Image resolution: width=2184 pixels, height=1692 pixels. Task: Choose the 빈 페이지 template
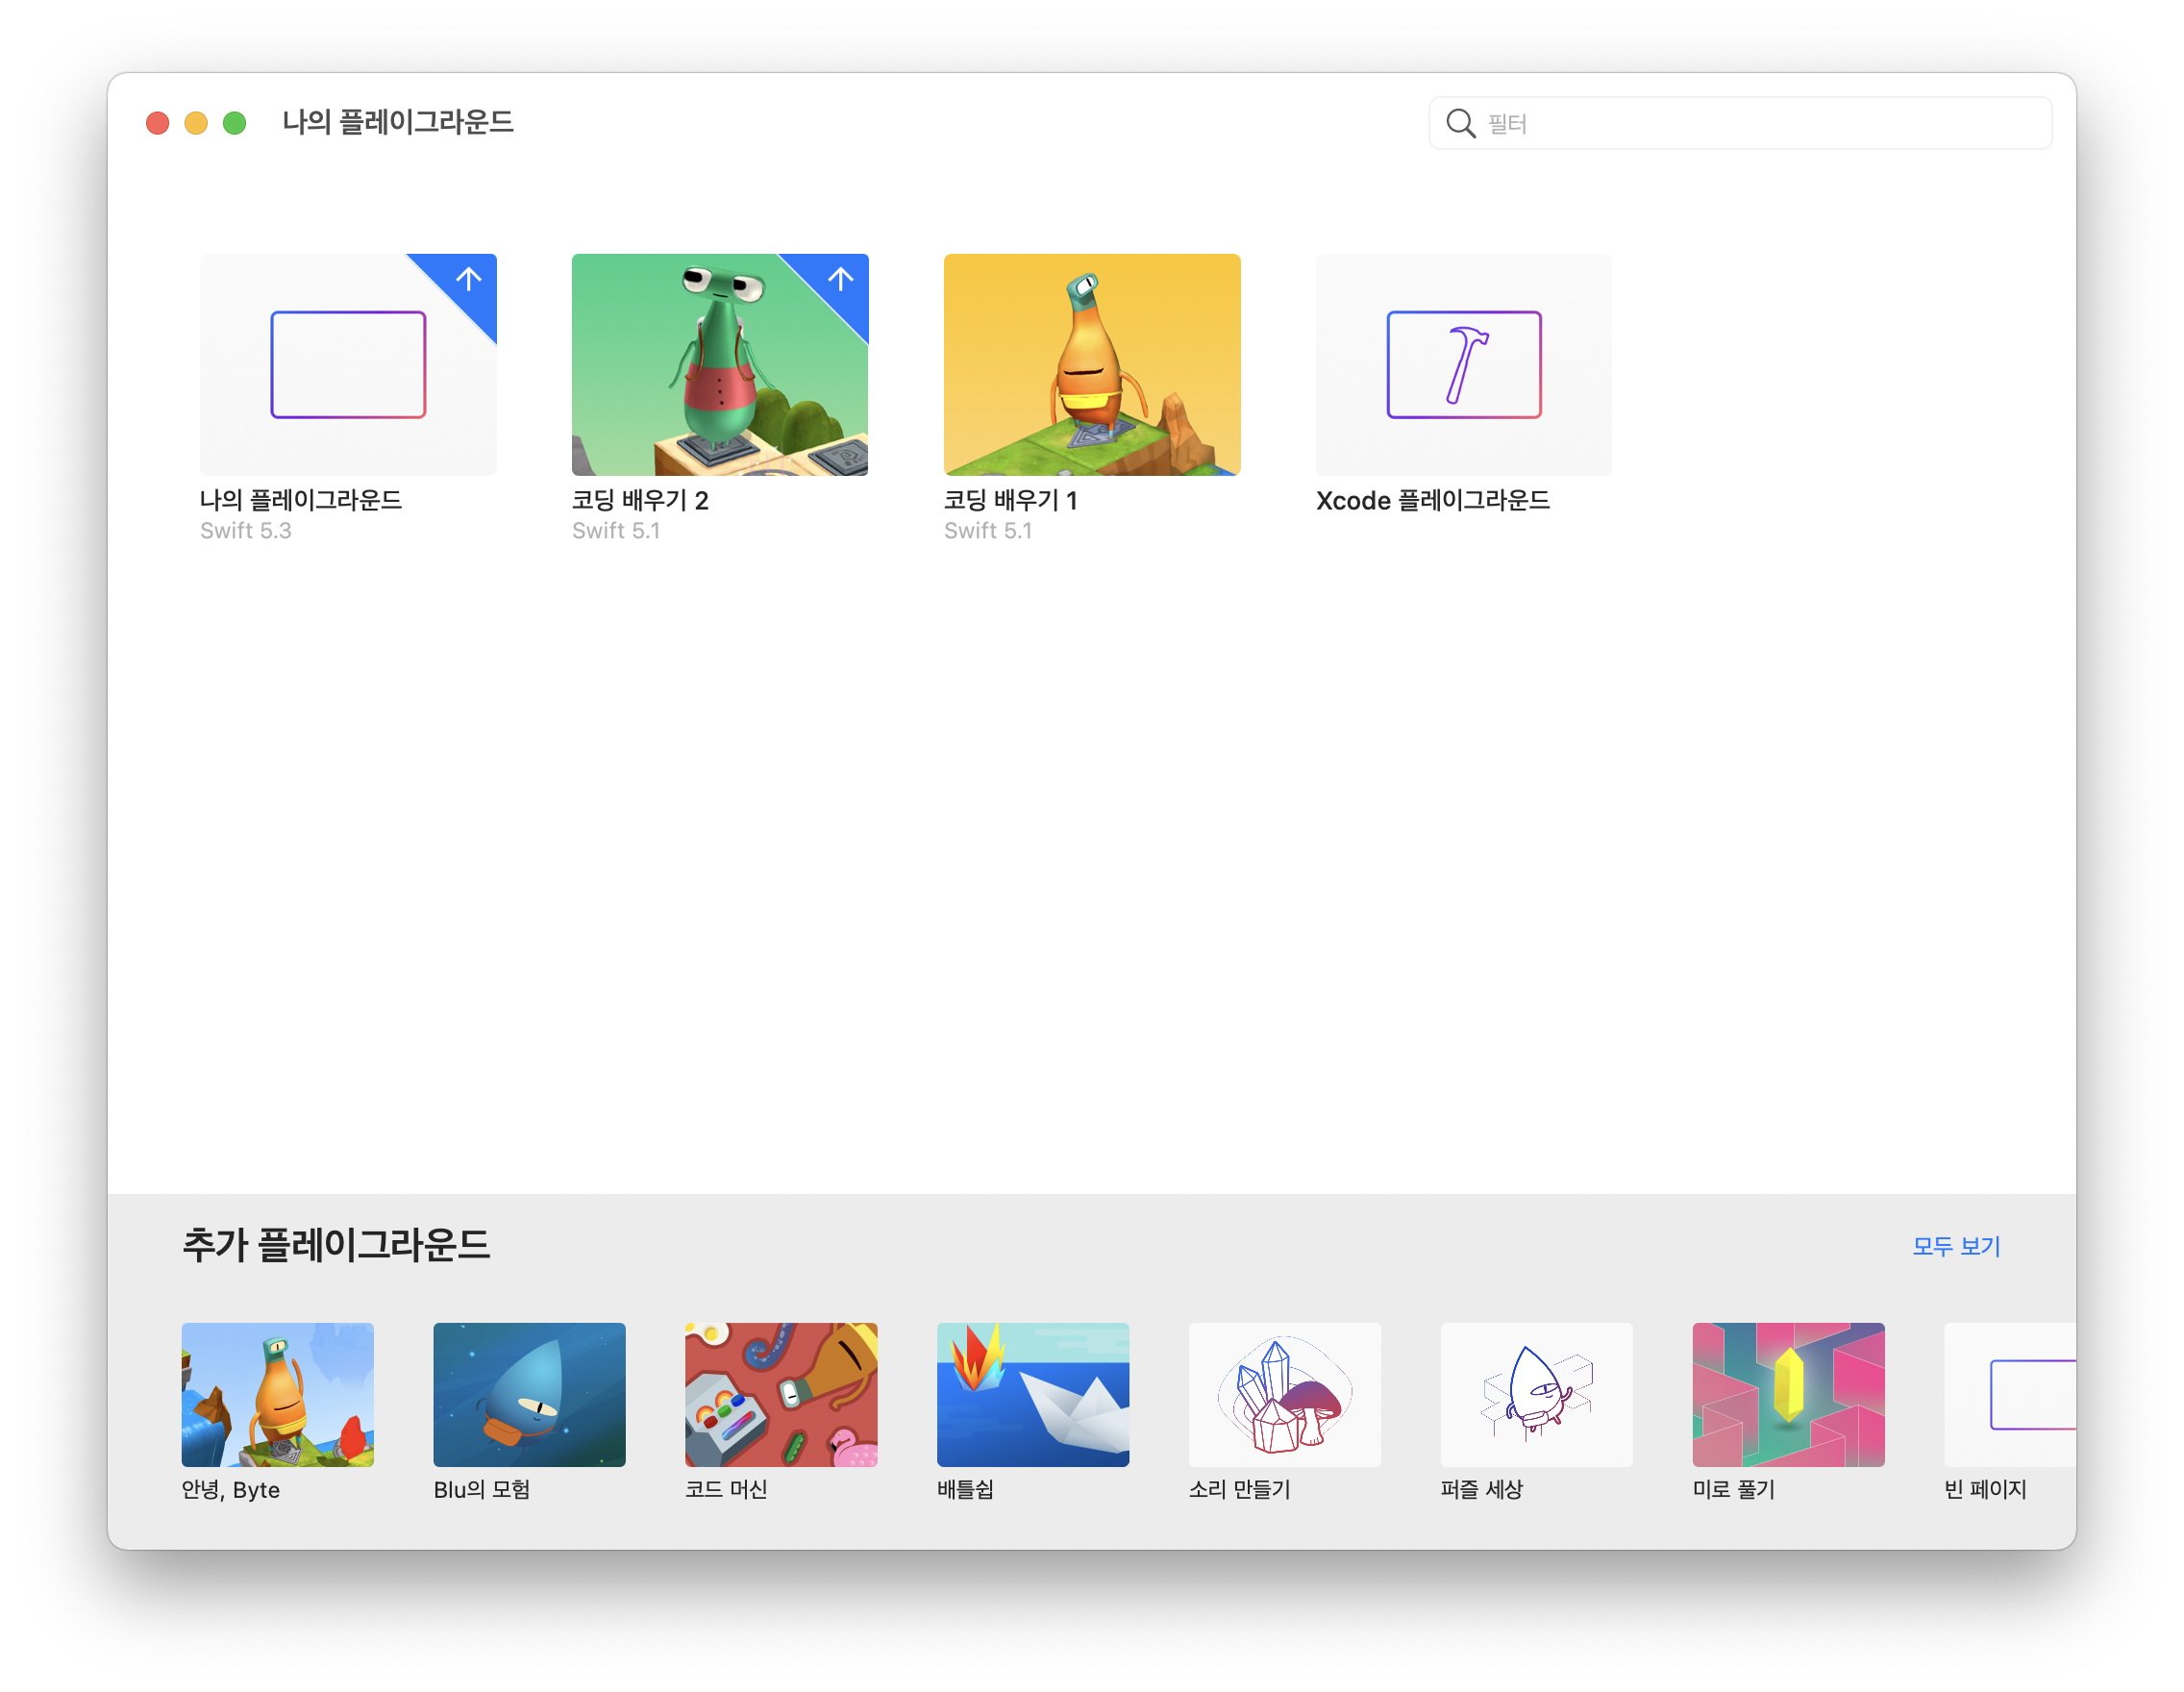coord(2010,1394)
